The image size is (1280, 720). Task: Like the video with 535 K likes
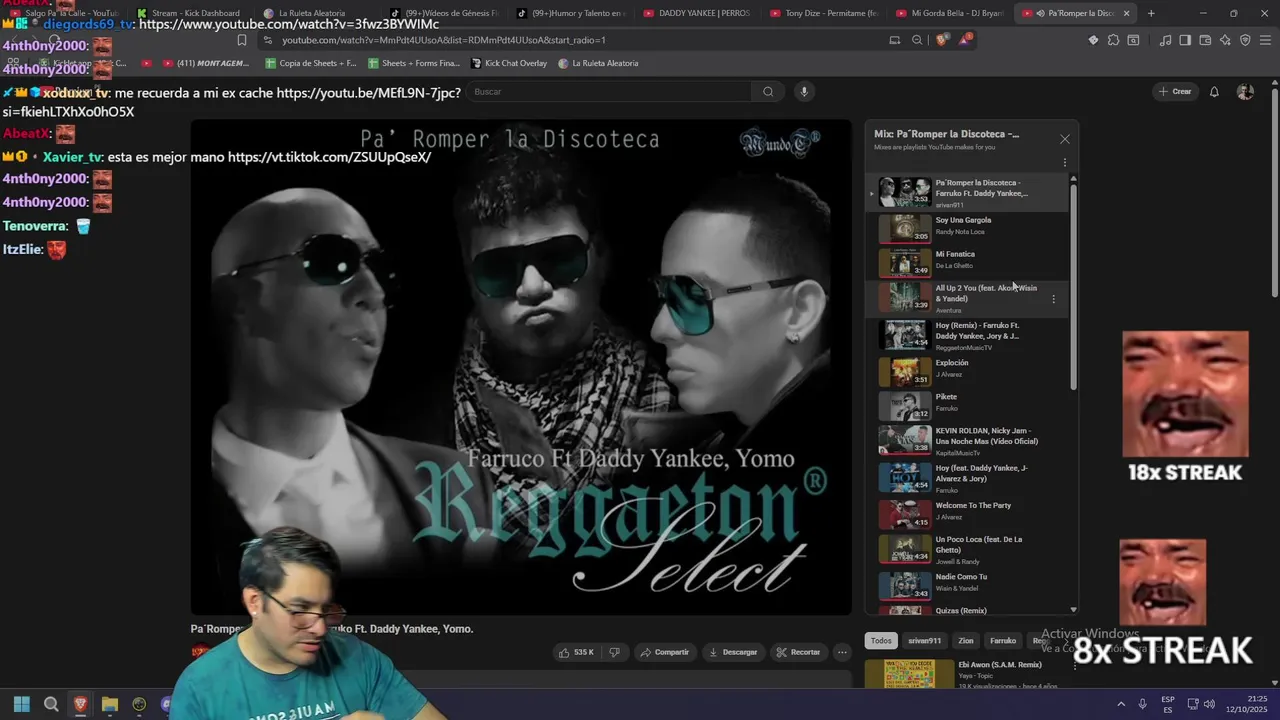click(x=576, y=652)
